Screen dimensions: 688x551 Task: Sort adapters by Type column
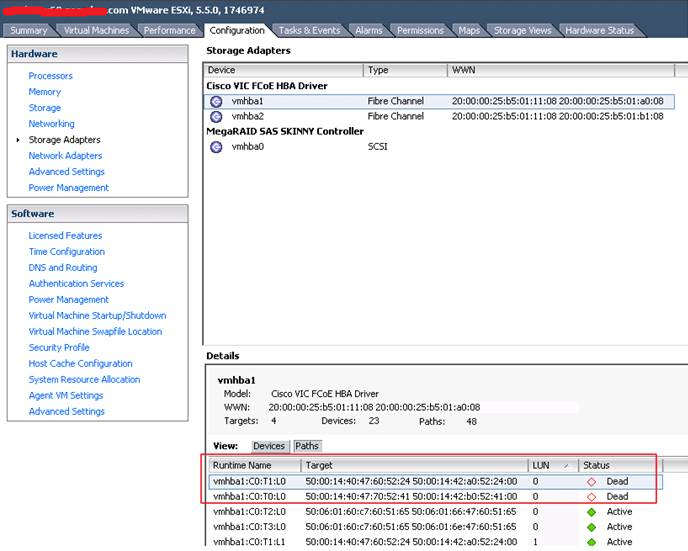tap(405, 70)
